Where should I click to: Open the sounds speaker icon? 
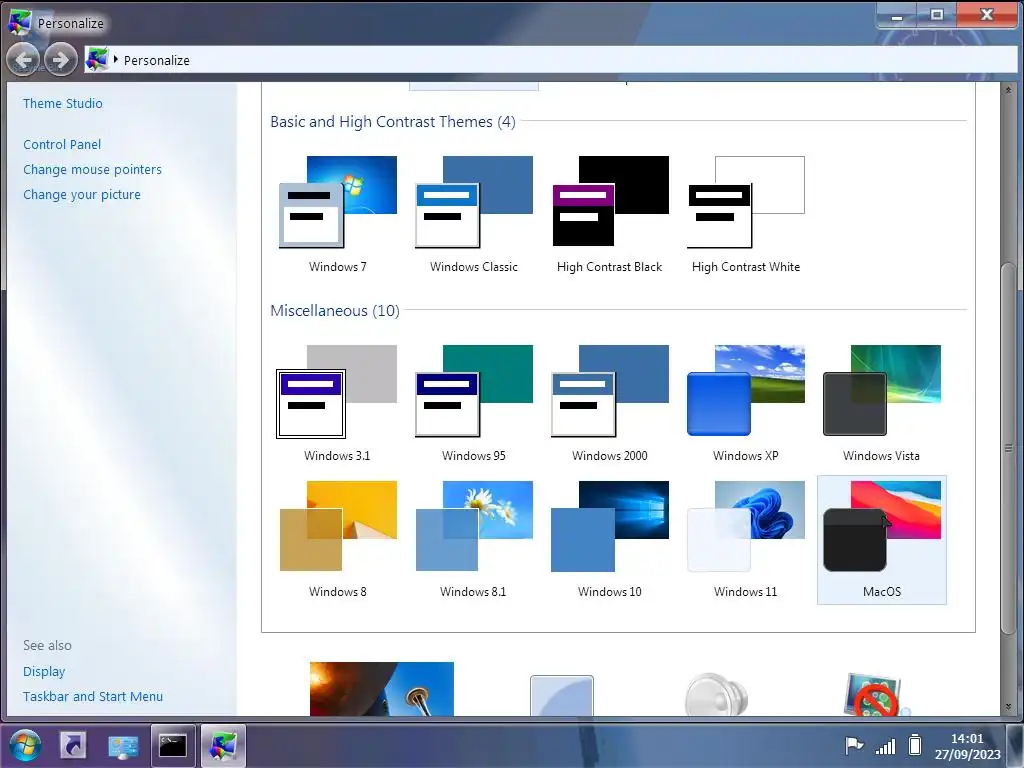click(716, 694)
